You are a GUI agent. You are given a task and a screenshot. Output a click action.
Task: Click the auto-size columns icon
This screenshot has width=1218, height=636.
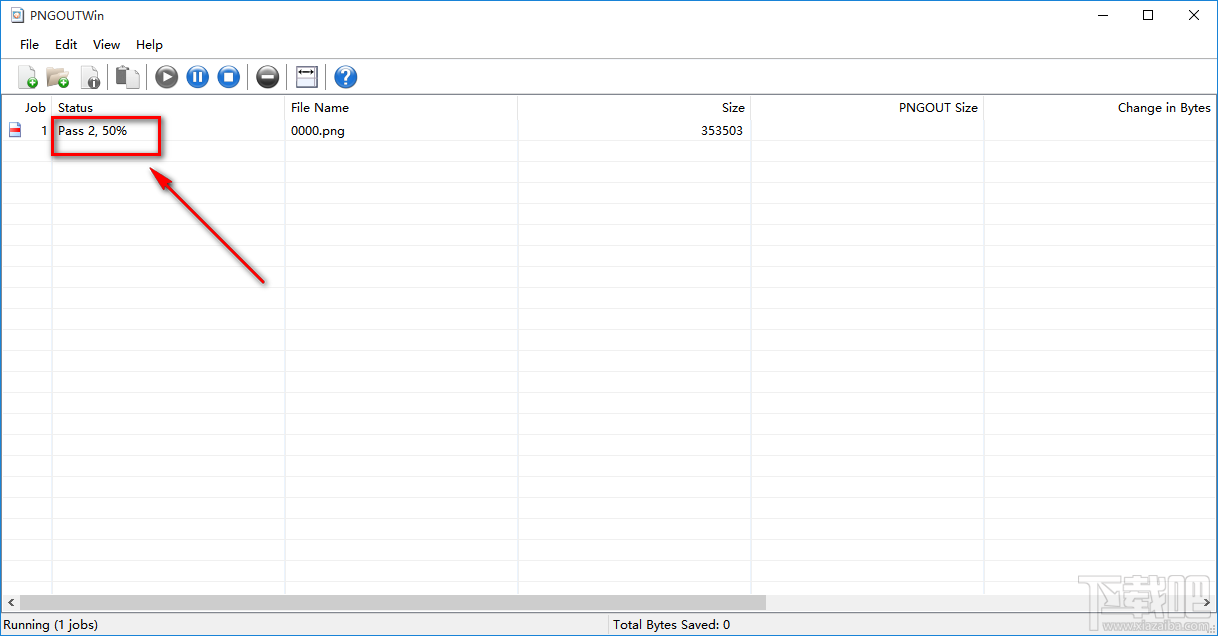pyautogui.click(x=307, y=77)
